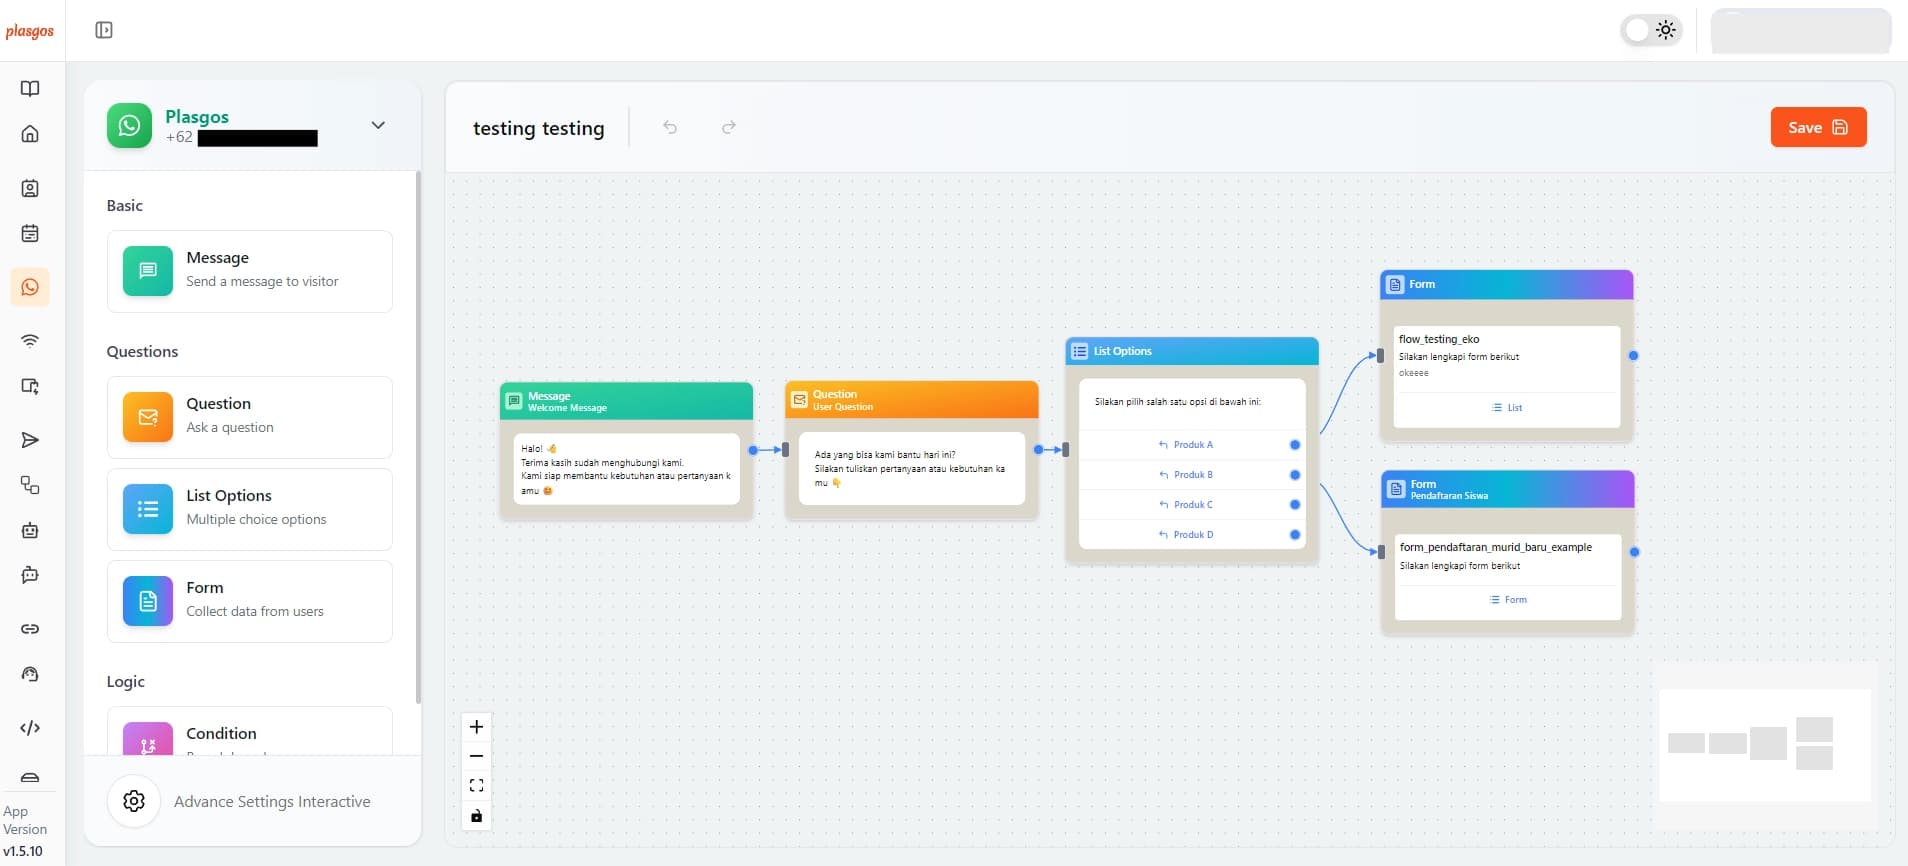
Task: Zoom in on the flow canvas
Action: 477,727
